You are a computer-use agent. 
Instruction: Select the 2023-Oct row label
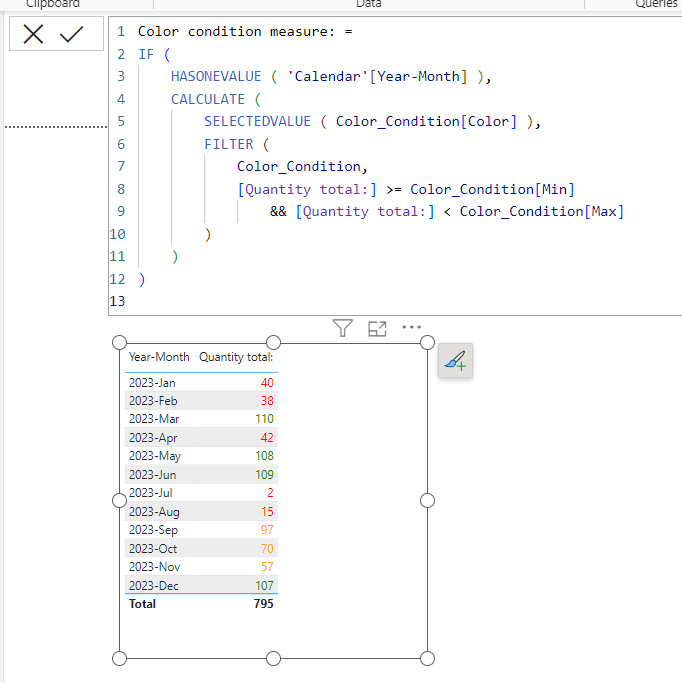(153, 549)
